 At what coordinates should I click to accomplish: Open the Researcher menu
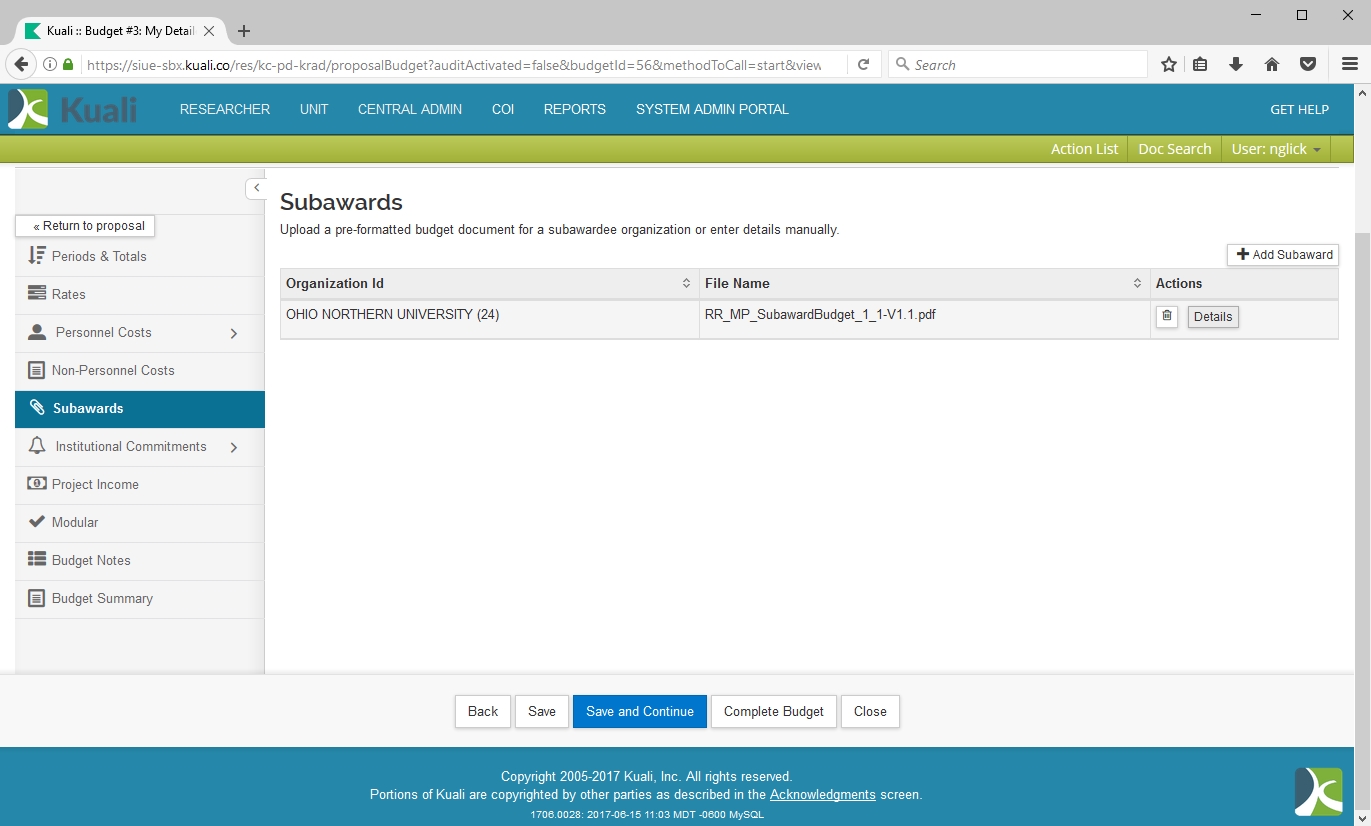click(x=225, y=110)
